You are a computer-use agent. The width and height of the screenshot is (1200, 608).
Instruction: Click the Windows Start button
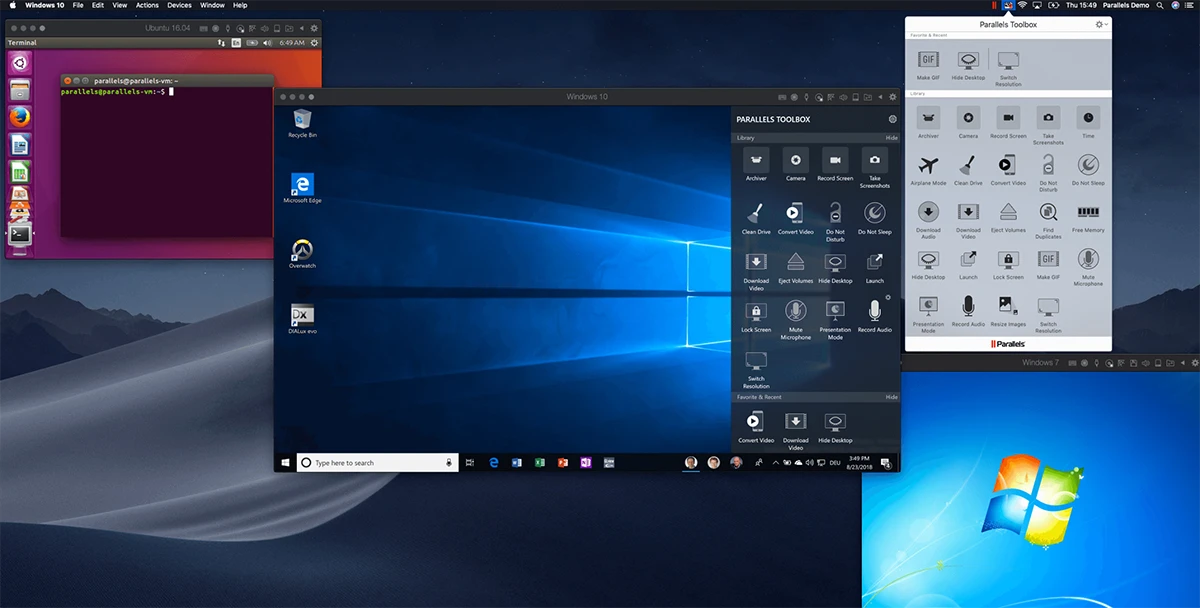pyautogui.click(x=286, y=462)
